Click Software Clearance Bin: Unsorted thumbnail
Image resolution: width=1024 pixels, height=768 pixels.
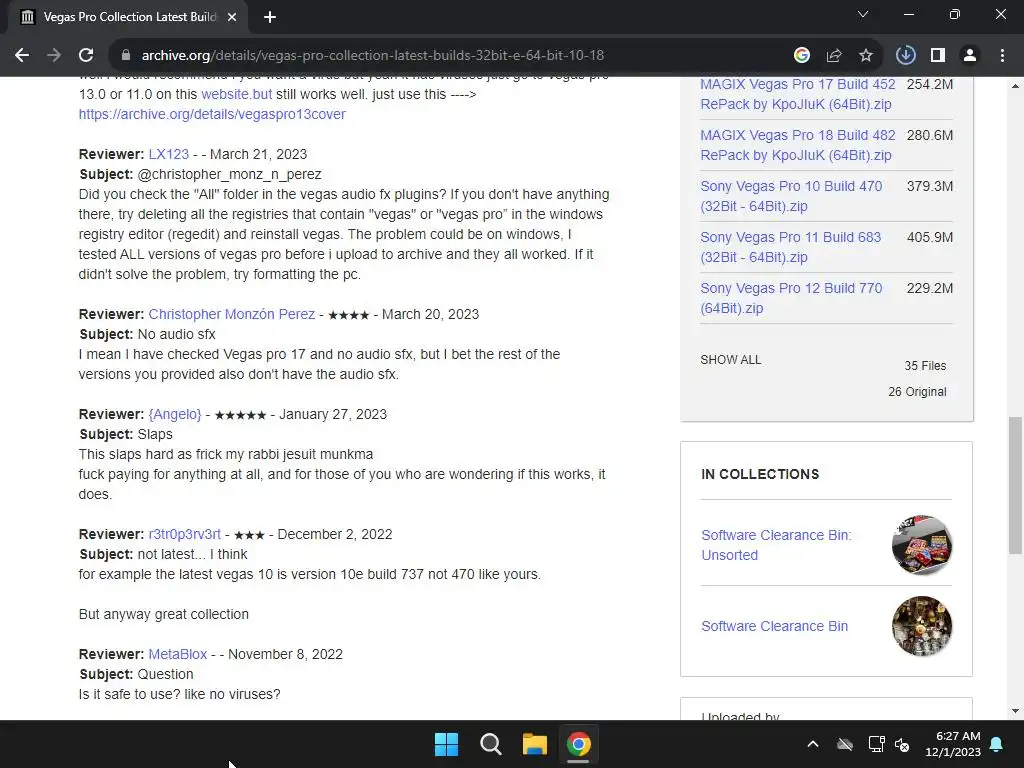click(921, 545)
